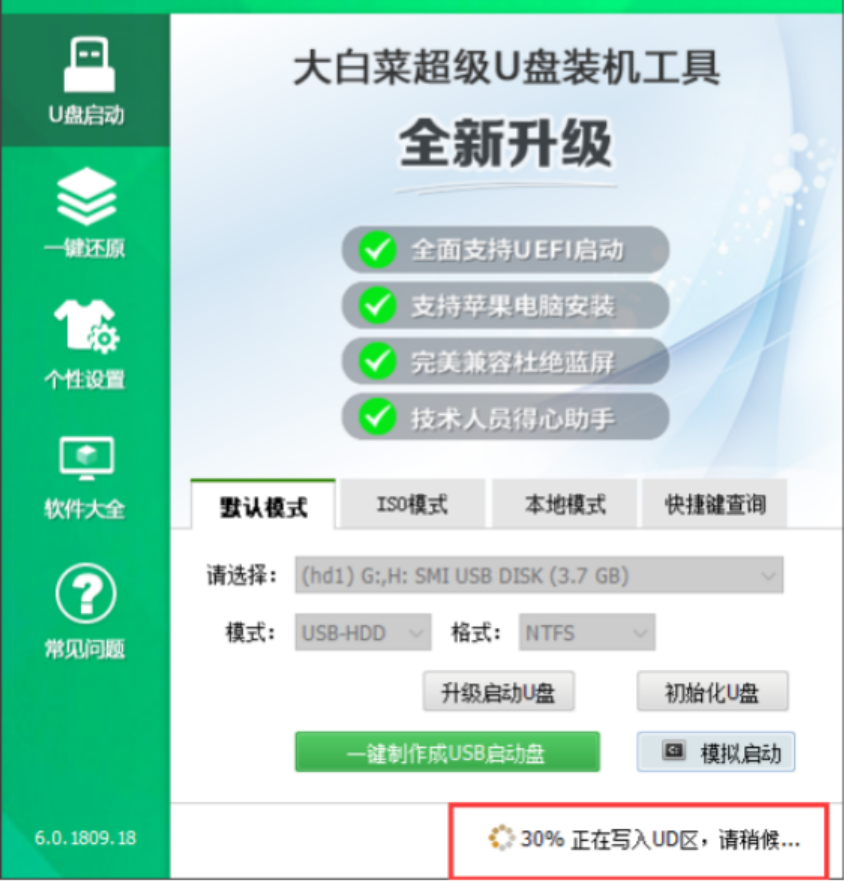Click the loading spinner next to 30%
The width and height of the screenshot is (844, 881).
(501, 838)
